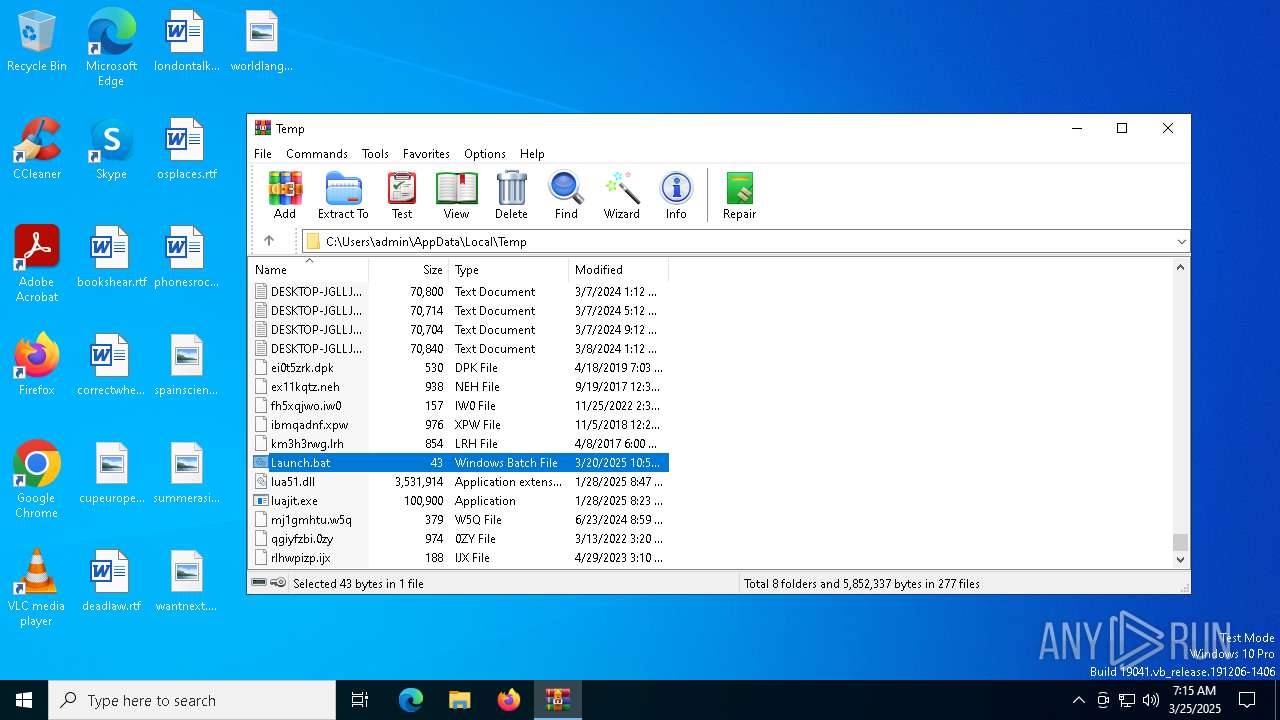Image resolution: width=1280 pixels, height=720 pixels.
Task: Select ei0t5zrk.dpk file
Action: pyautogui.click(x=302, y=368)
